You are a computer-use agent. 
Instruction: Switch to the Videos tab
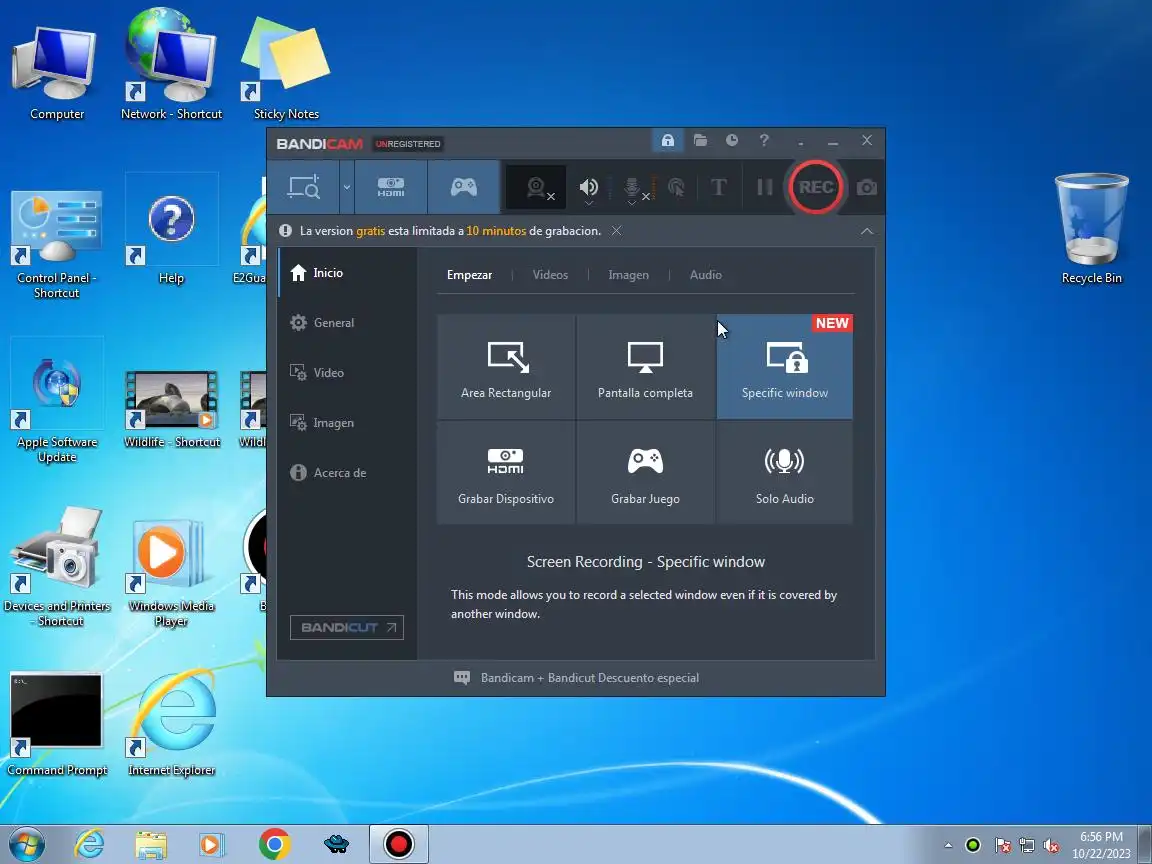click(x=550, y=275)
